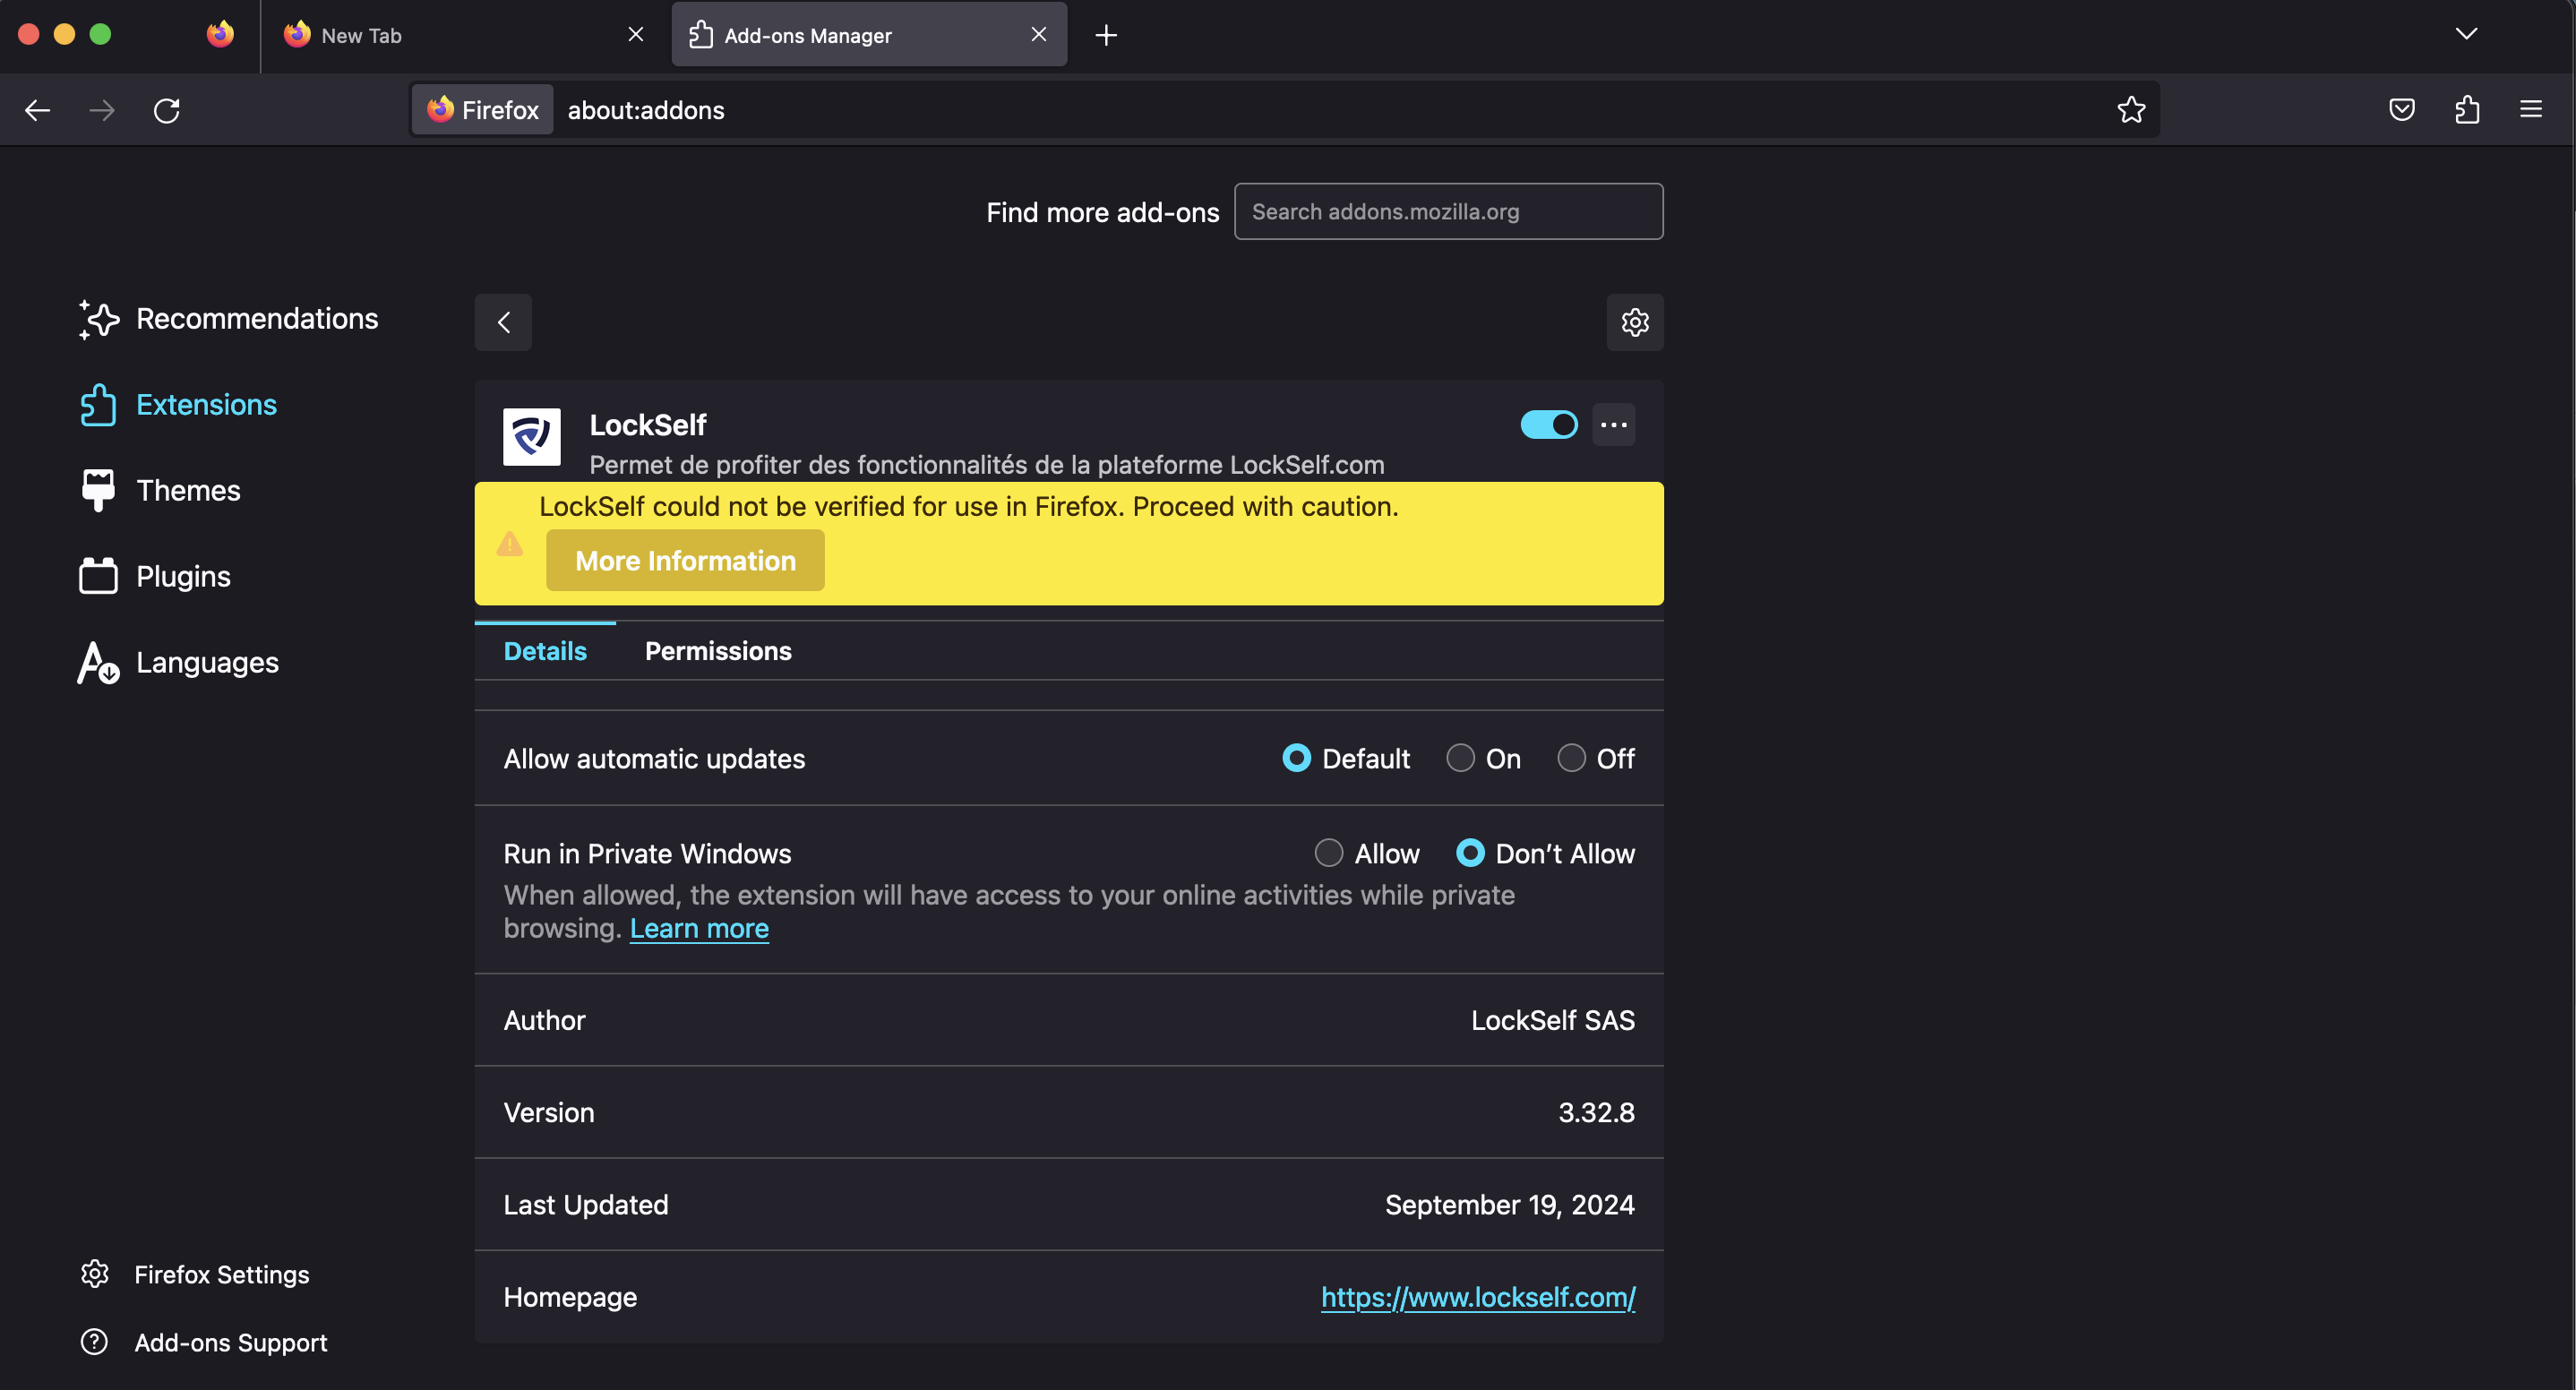The image size is (2576, 1390).
Task: Switch to the Permissions tab
Action: pyautogui.click(x=718, y=651)
